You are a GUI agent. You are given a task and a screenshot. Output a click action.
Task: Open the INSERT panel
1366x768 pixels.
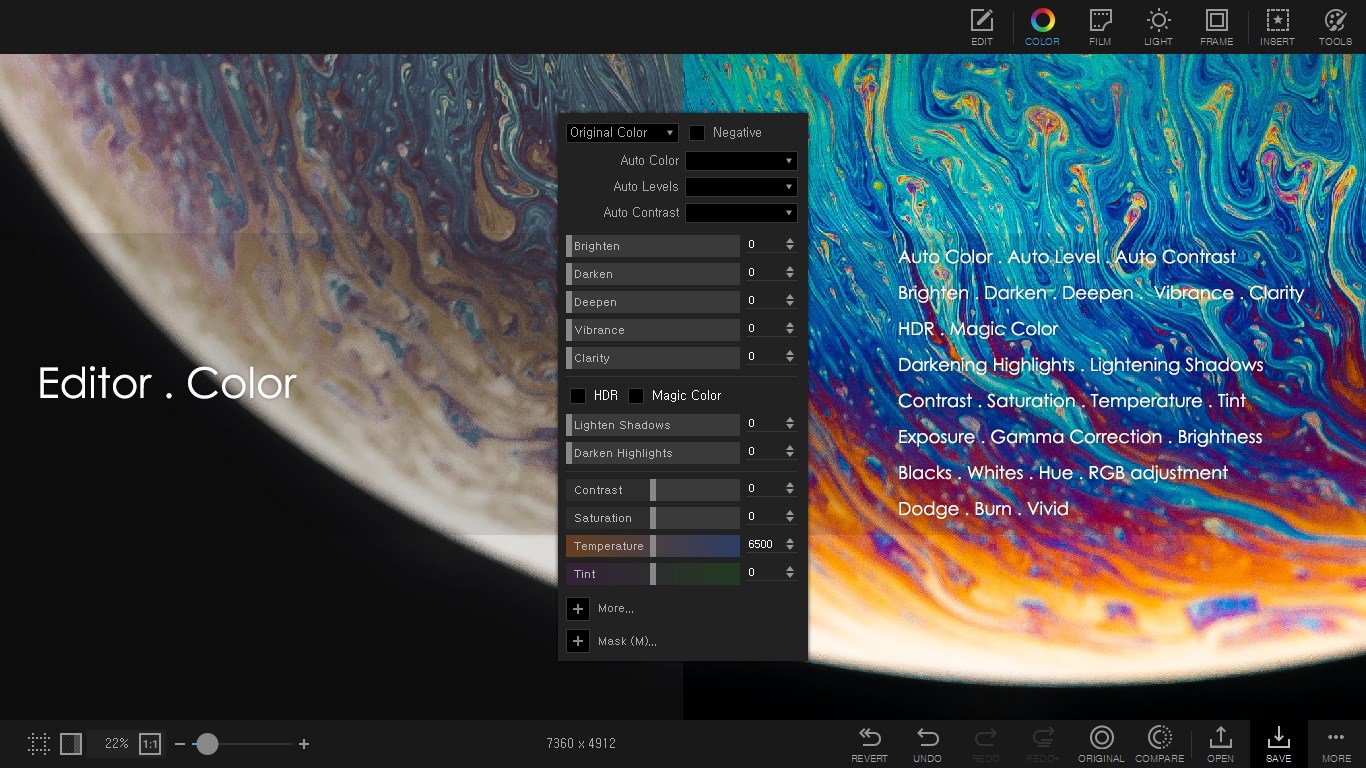point(1277,27)
